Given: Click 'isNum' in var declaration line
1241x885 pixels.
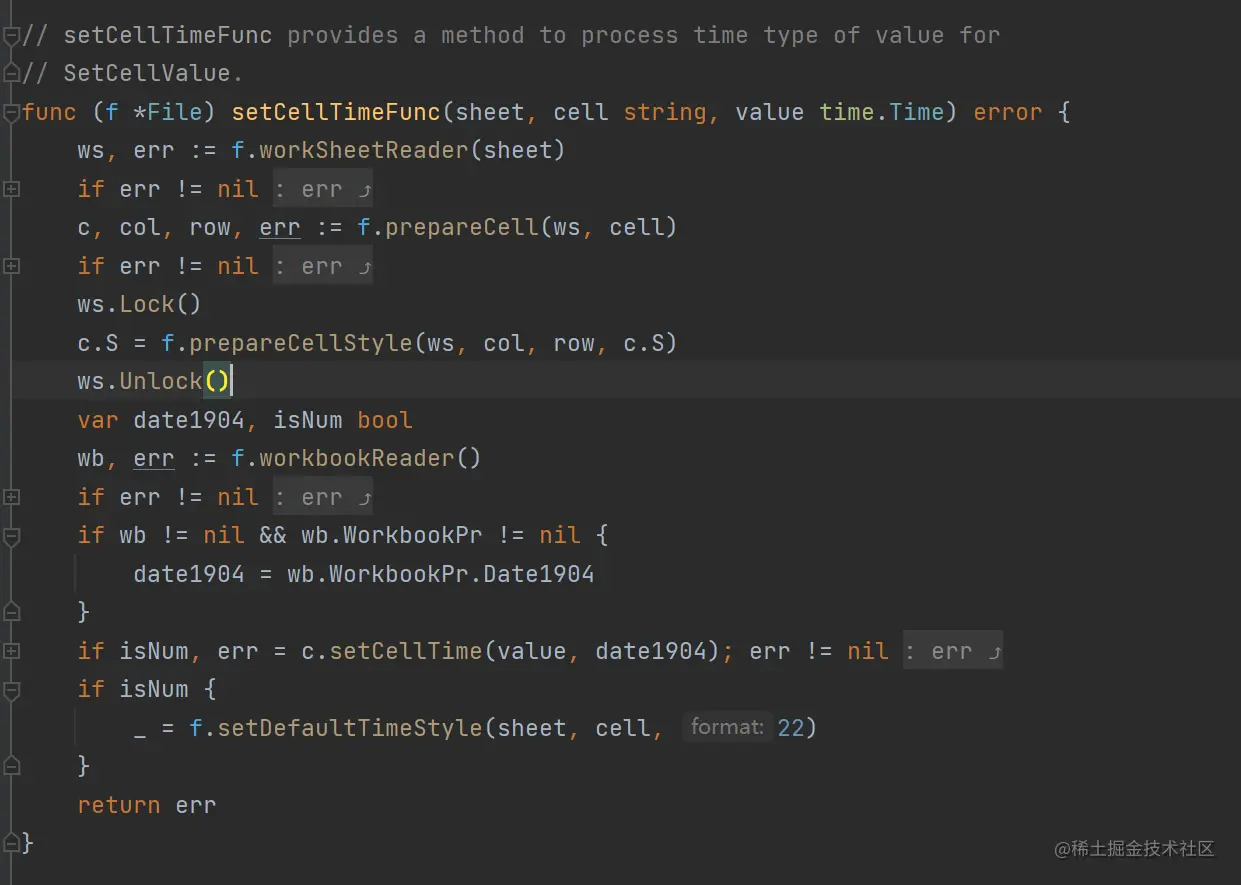Looking at the screenshot, I should 308,420.
